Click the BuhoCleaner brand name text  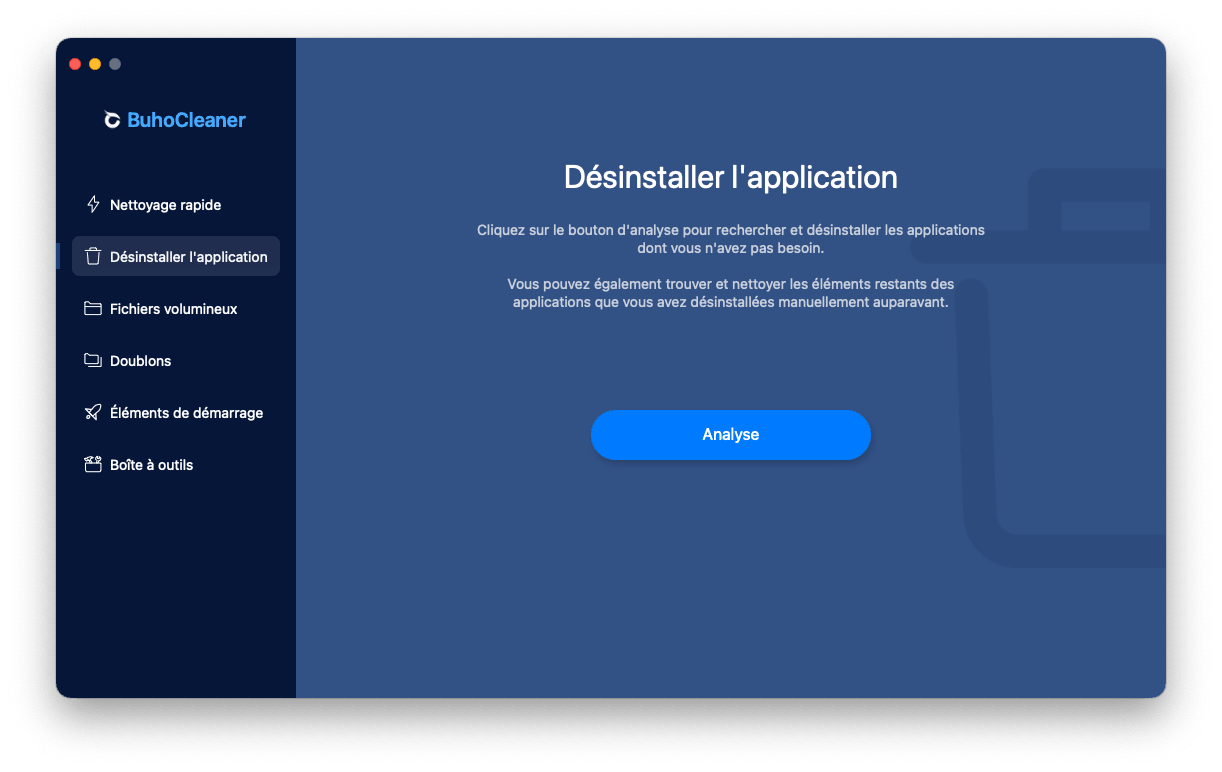coord(187,120)
